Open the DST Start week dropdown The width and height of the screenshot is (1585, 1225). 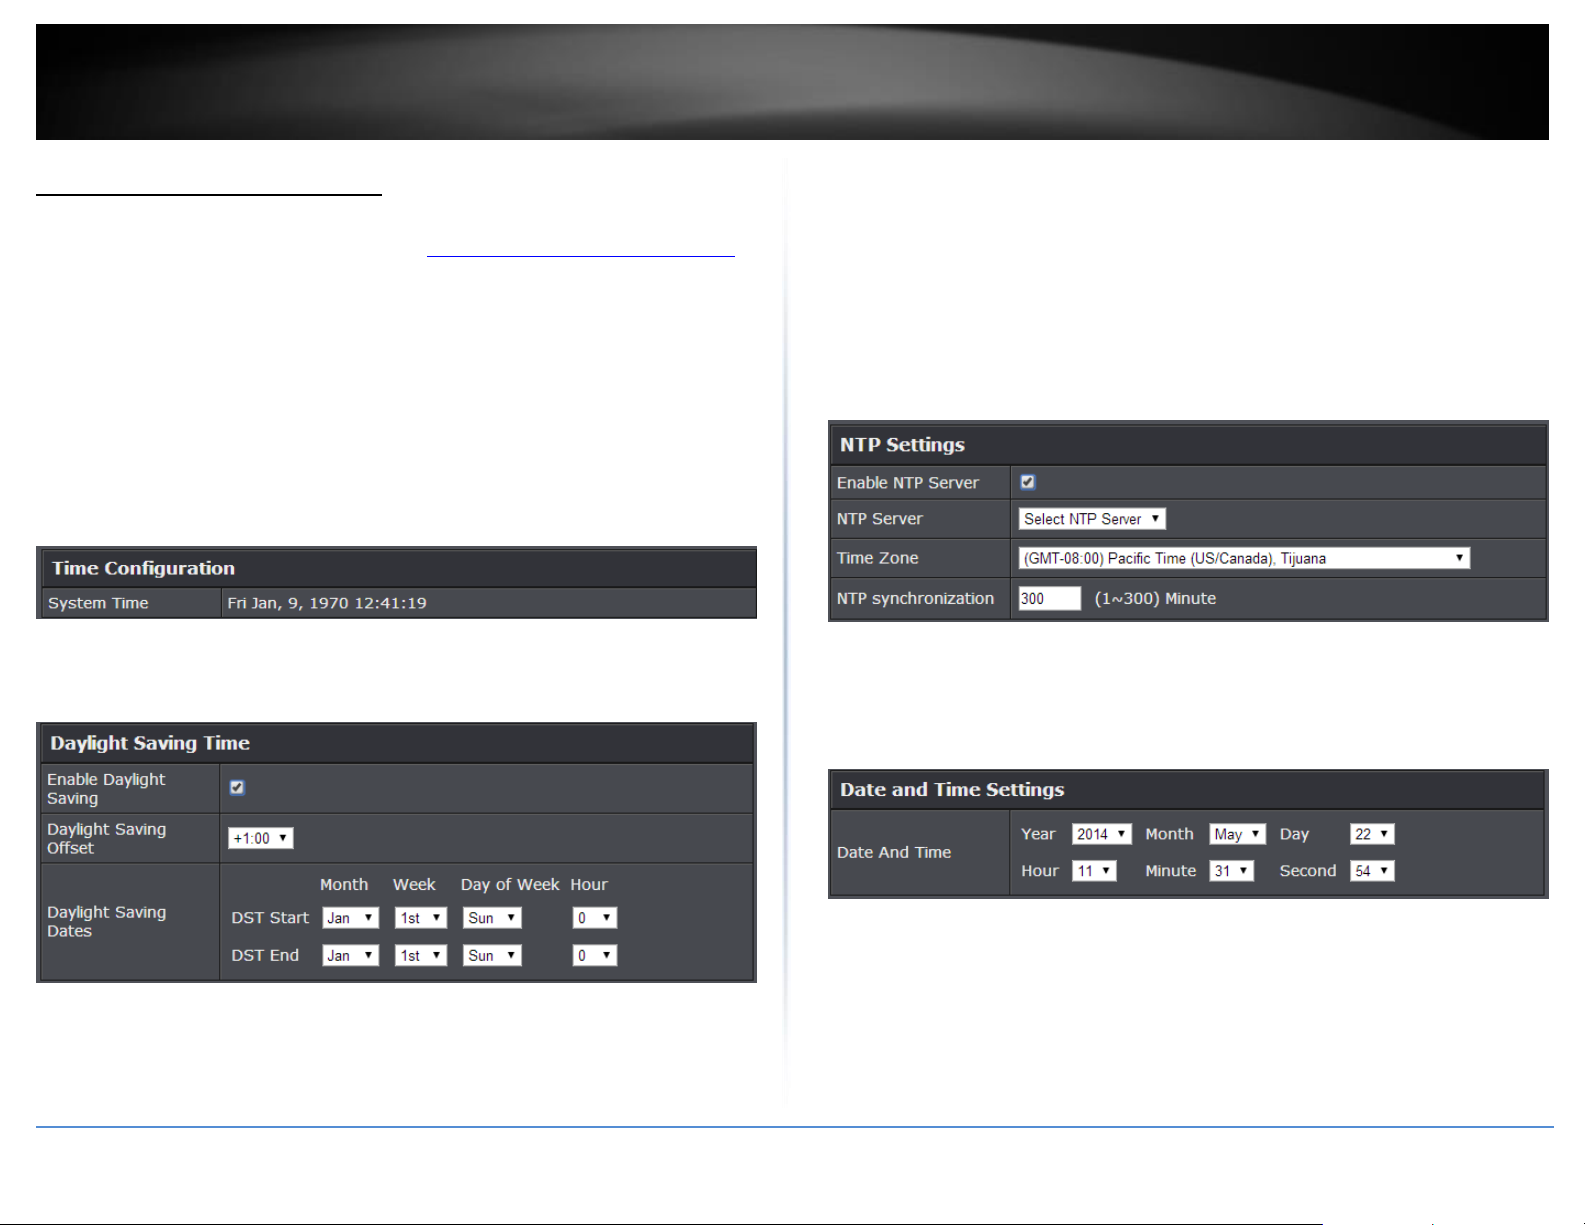coord(421,918)
